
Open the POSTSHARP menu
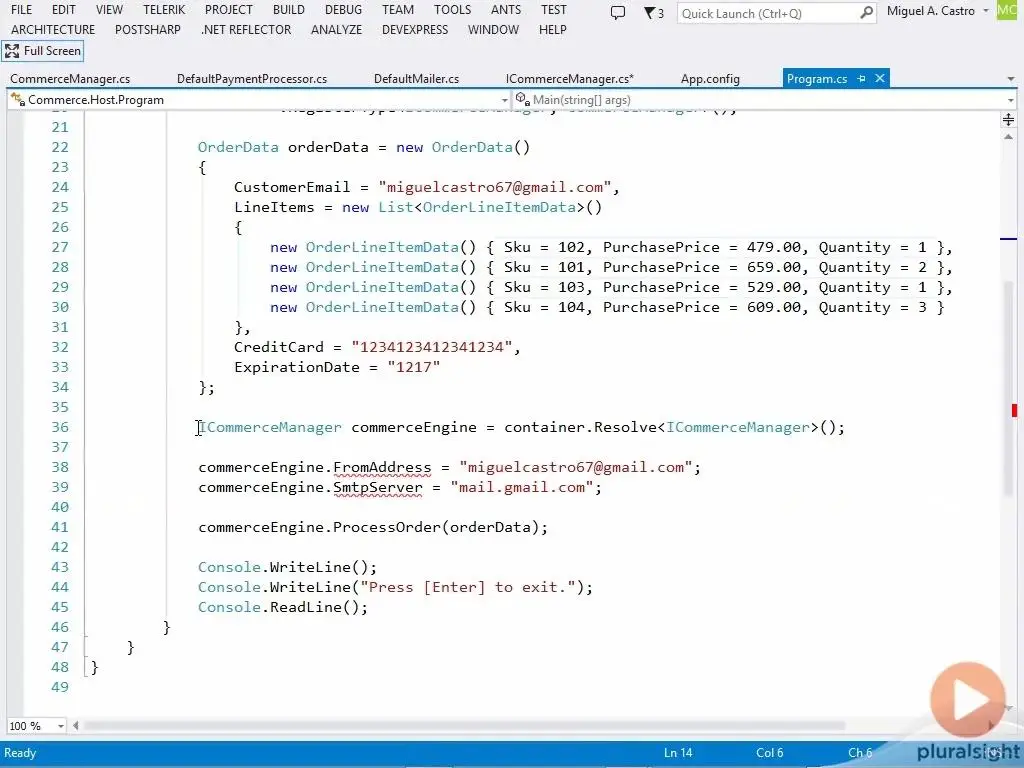tap(148, 29)
